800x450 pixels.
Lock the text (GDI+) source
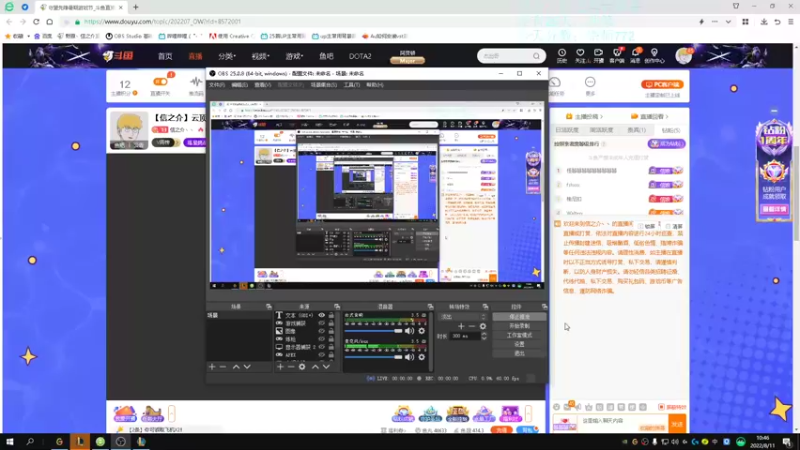(x=331, y=315)
